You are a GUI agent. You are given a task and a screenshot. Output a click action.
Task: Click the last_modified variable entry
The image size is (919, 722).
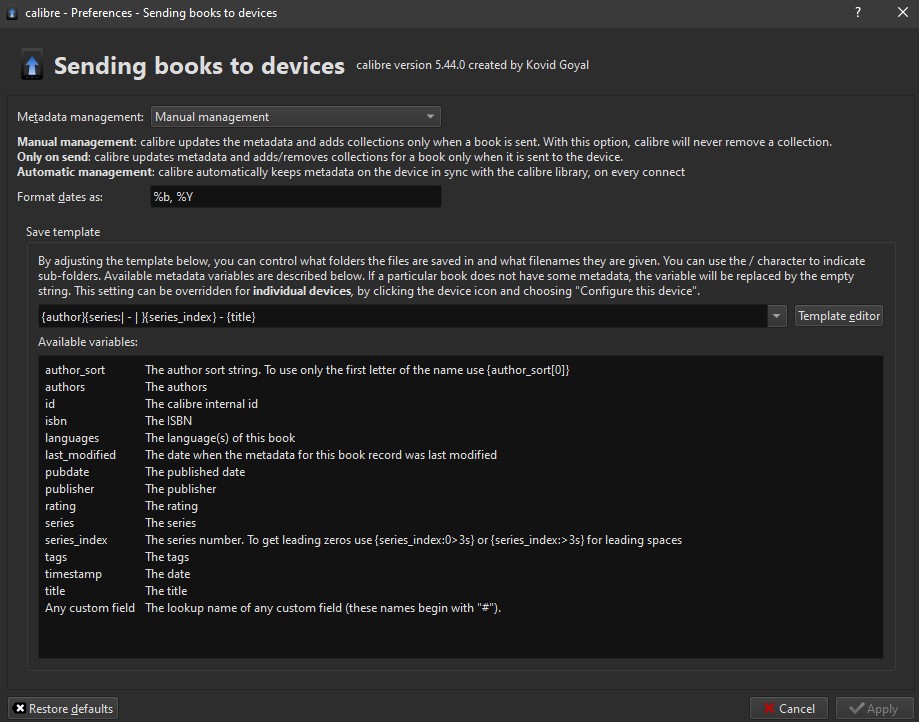pyautogui.click(x=80, y=455)
